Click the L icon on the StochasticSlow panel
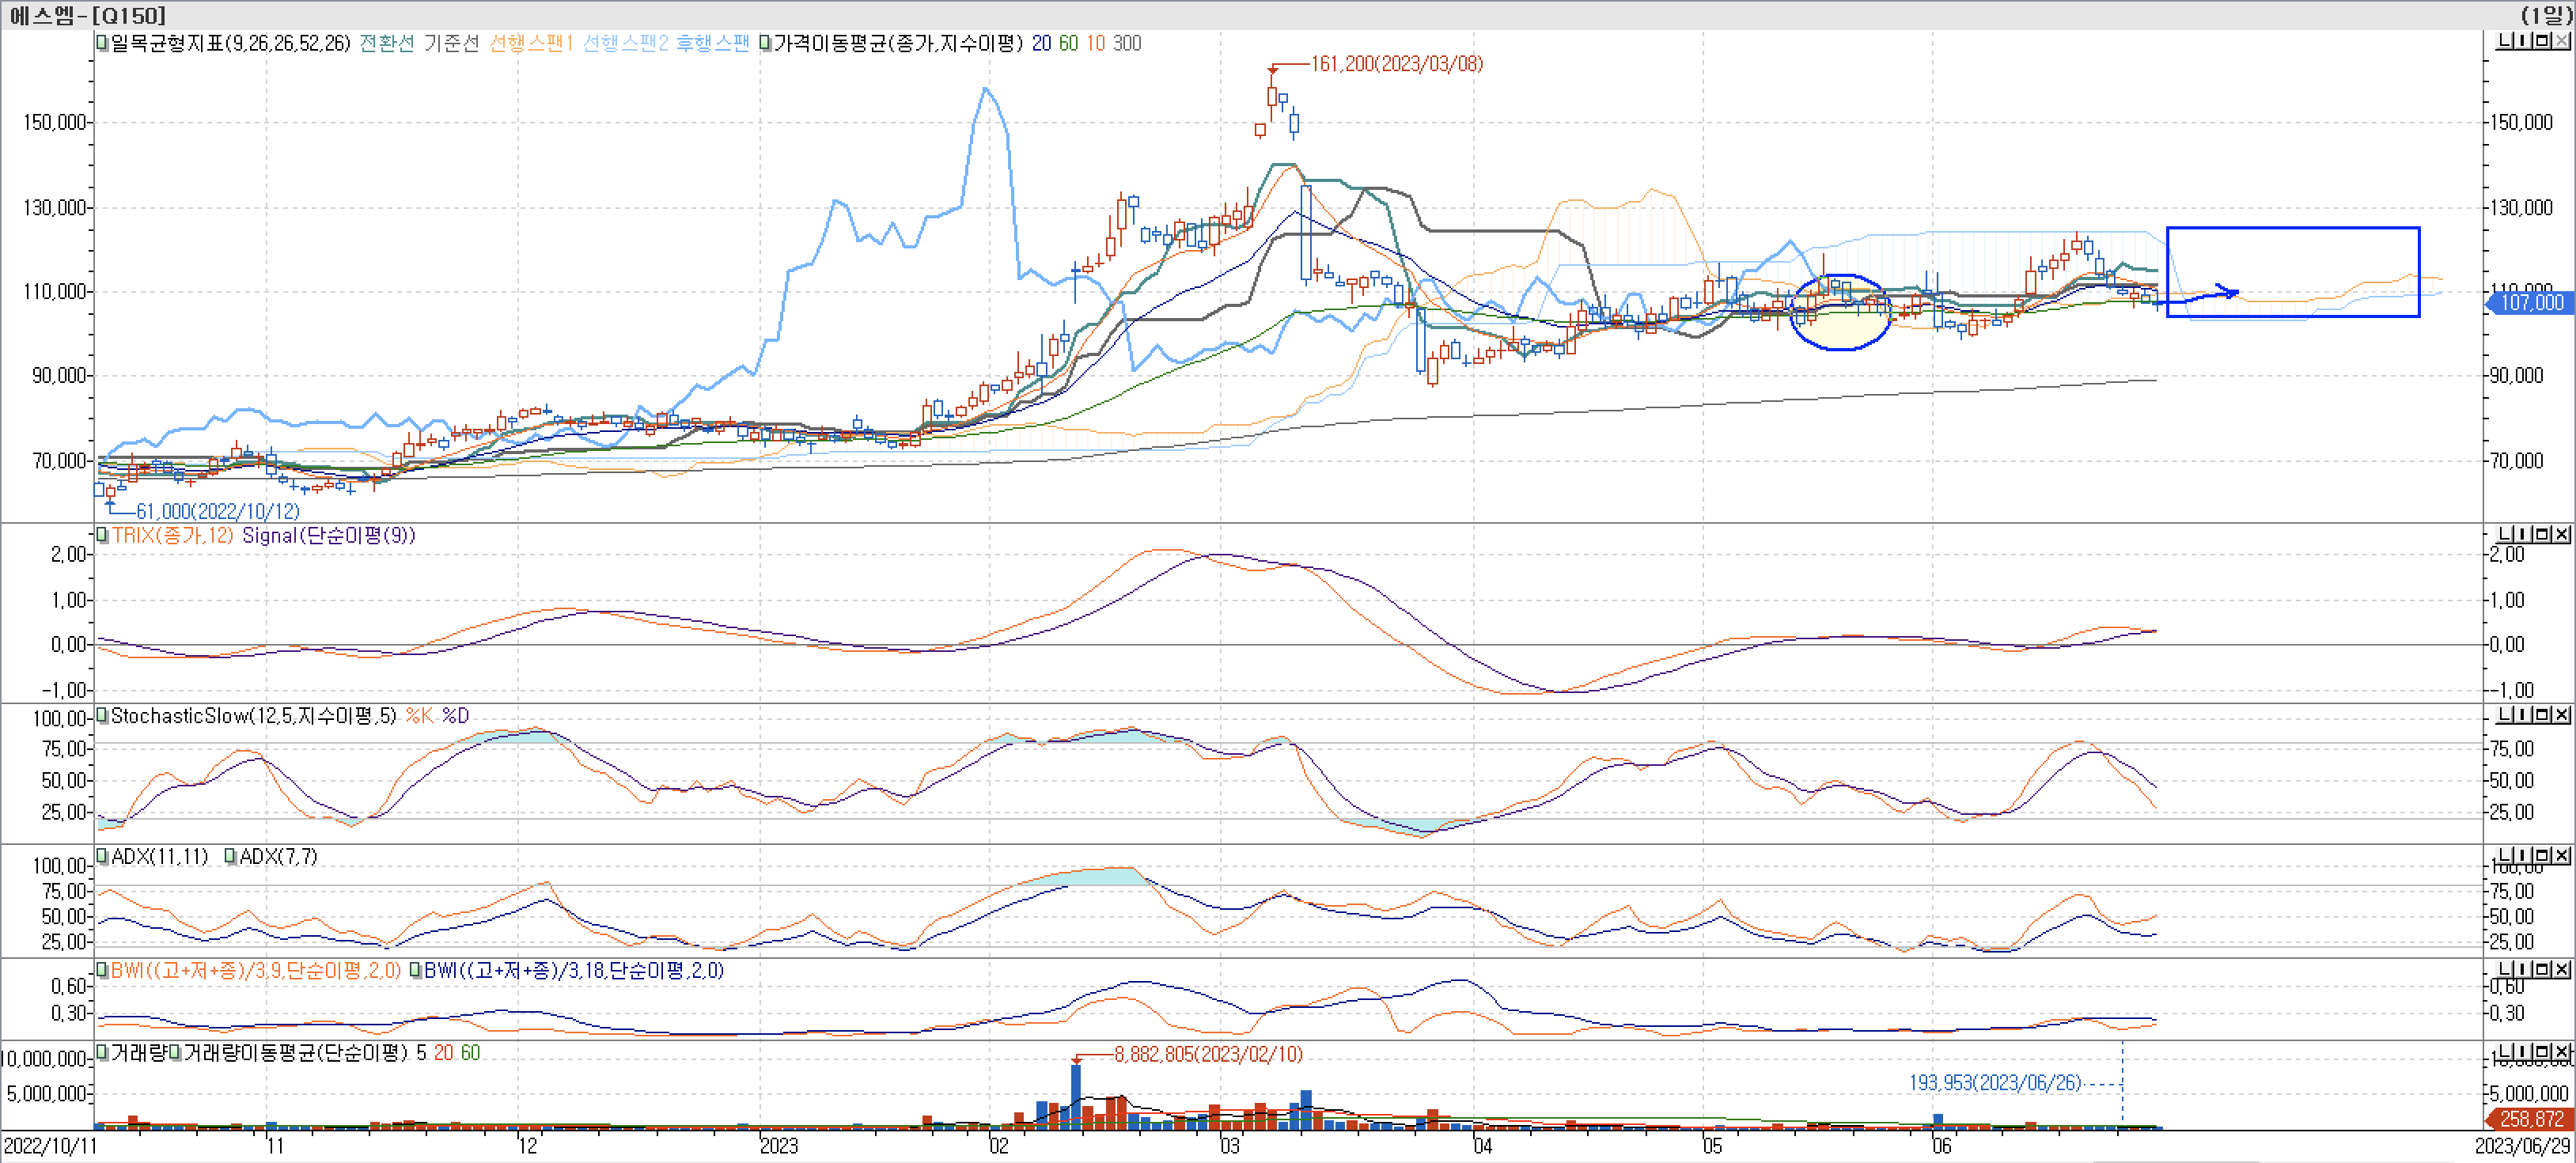Image resolution: width=2576 pixels, height=1163 pixels. click(2505, 714)
